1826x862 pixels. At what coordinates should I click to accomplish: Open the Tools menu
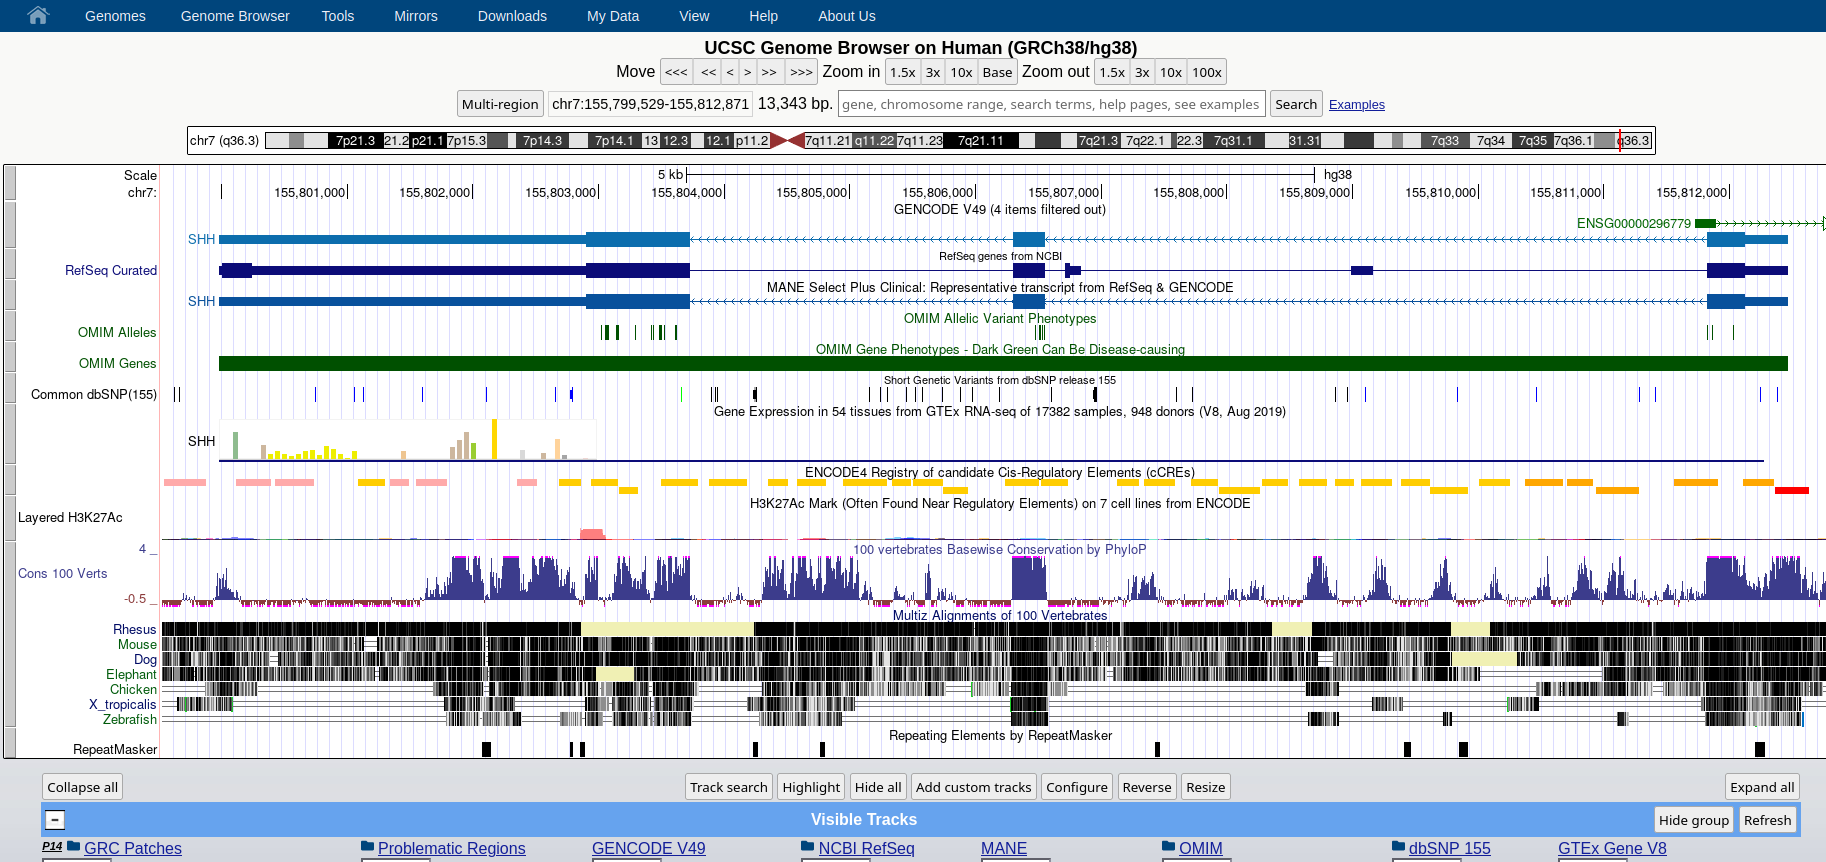click(x=337, y=16)
